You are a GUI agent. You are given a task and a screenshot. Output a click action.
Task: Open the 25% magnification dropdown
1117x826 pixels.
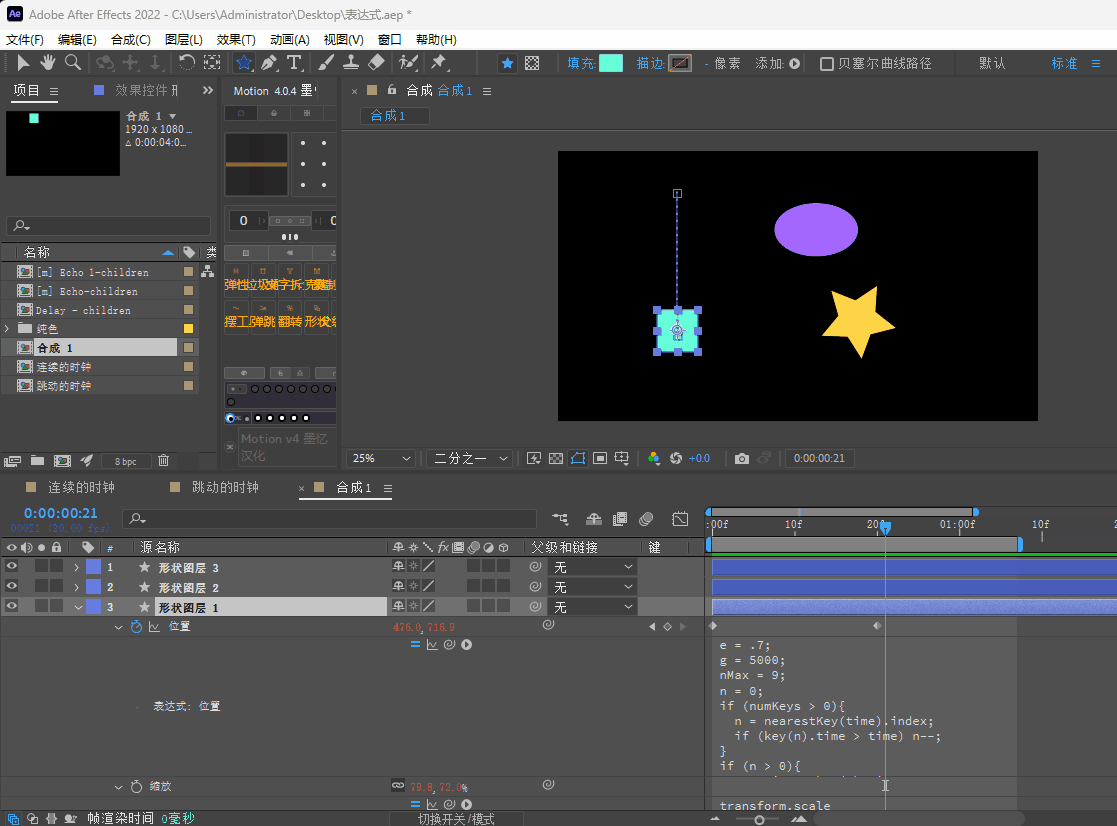380,458
